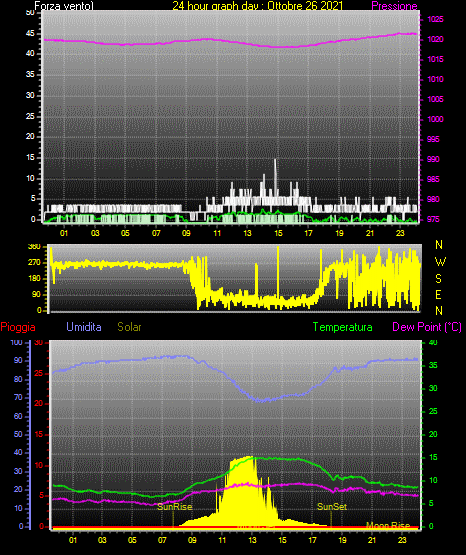Click the W wind direction letter
Viewport: 466px width, 555px height.
[440, 262]
